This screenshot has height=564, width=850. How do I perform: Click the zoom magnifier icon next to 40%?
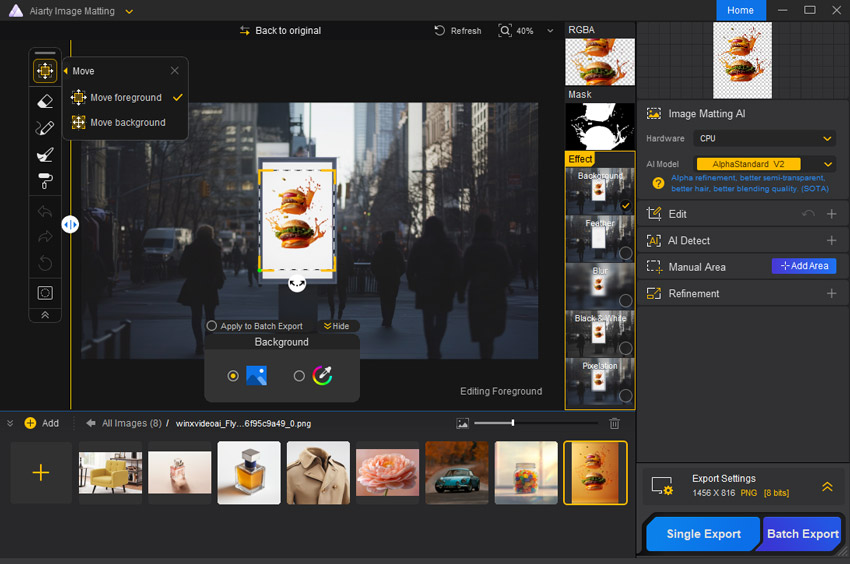pos(505,30)
